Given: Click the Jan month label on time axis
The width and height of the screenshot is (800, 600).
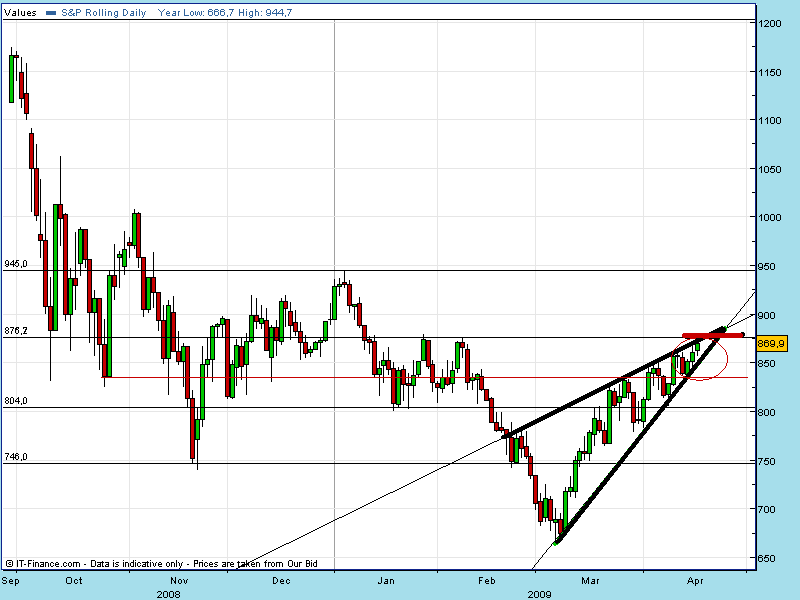Looking at the screenshot, I should click(x=386, y=581).
